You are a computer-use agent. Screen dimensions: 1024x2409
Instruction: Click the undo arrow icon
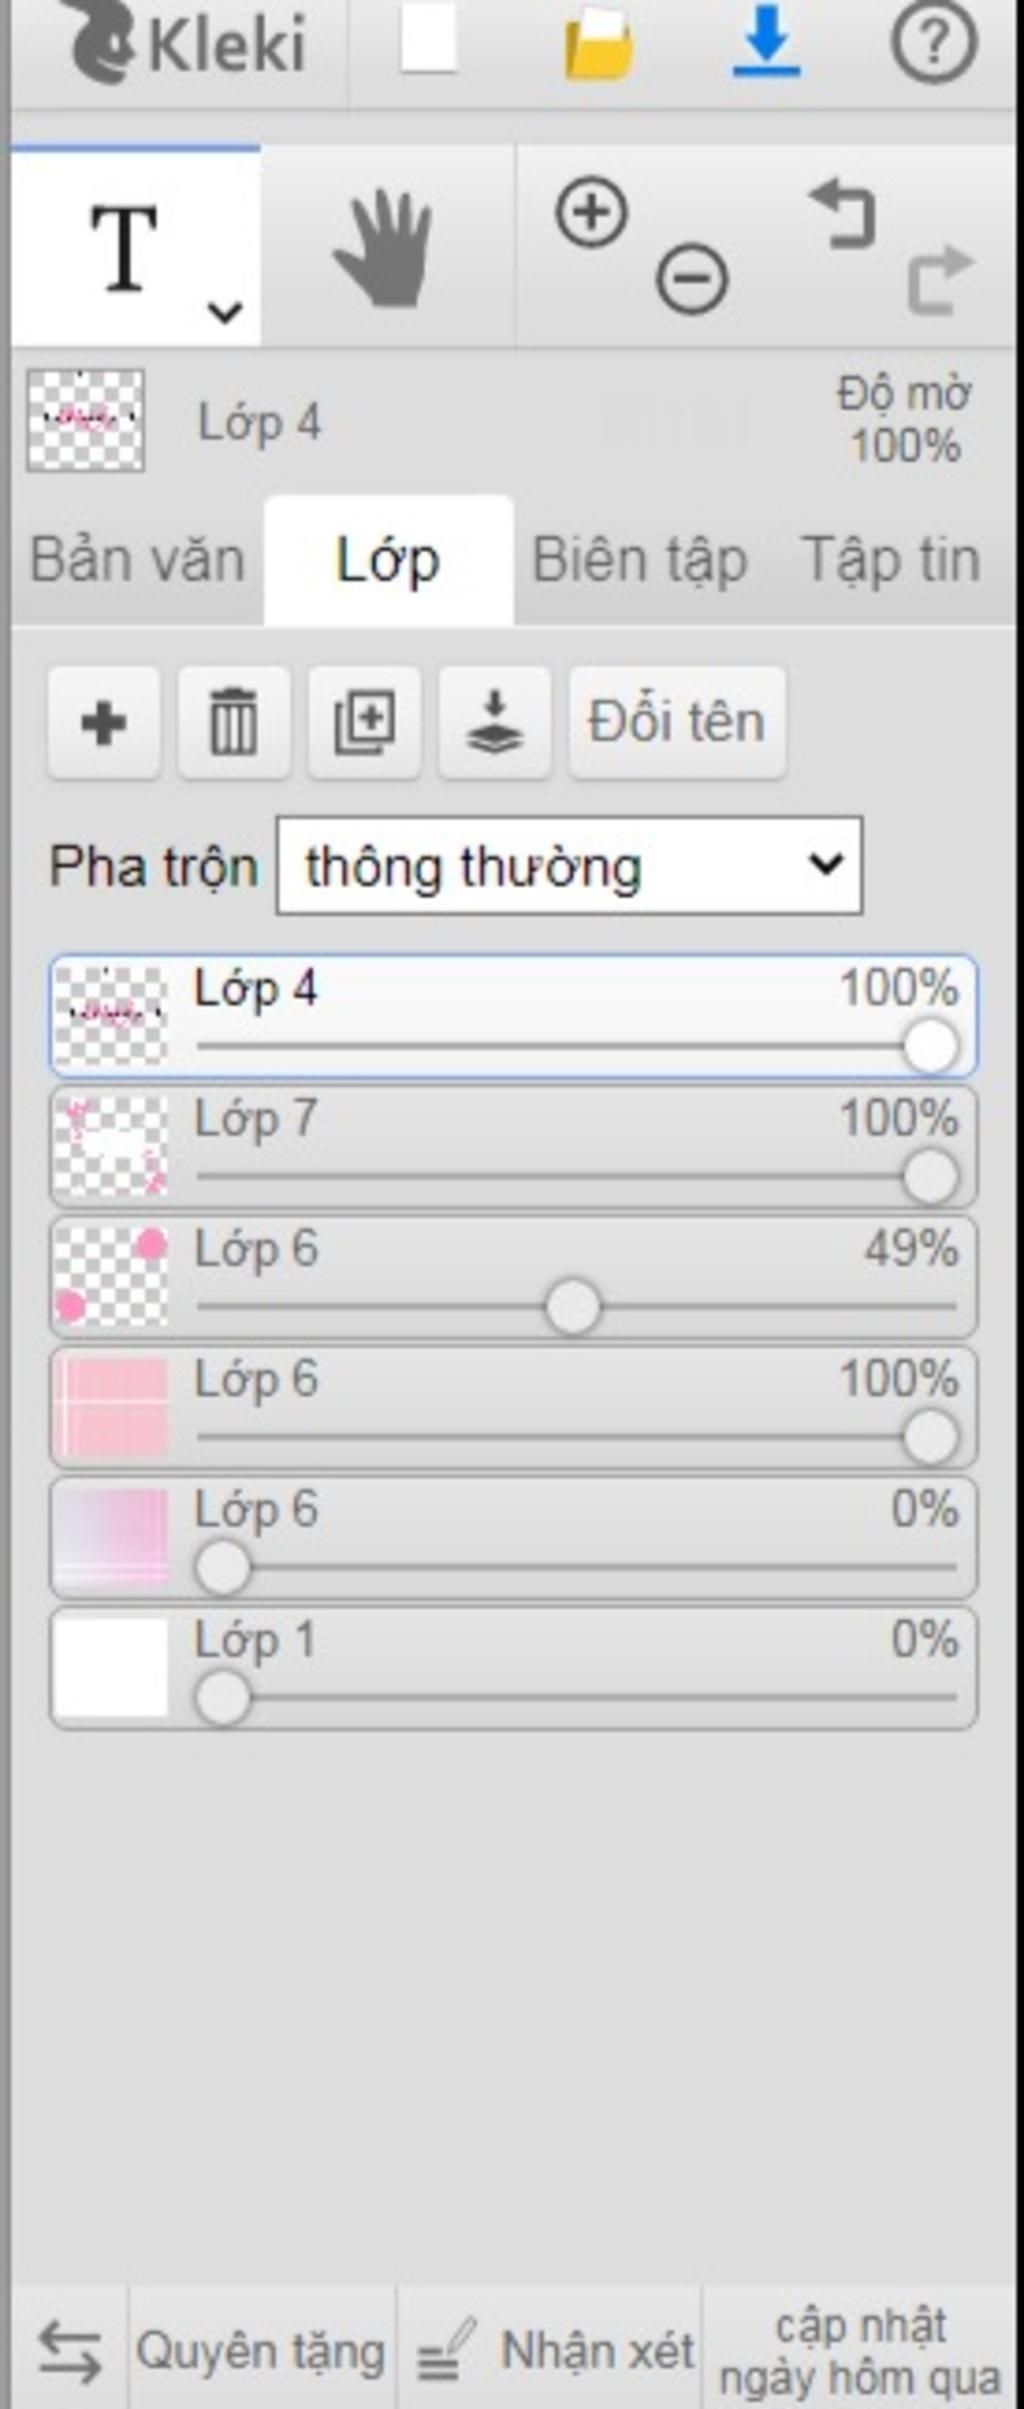[842, 212]
